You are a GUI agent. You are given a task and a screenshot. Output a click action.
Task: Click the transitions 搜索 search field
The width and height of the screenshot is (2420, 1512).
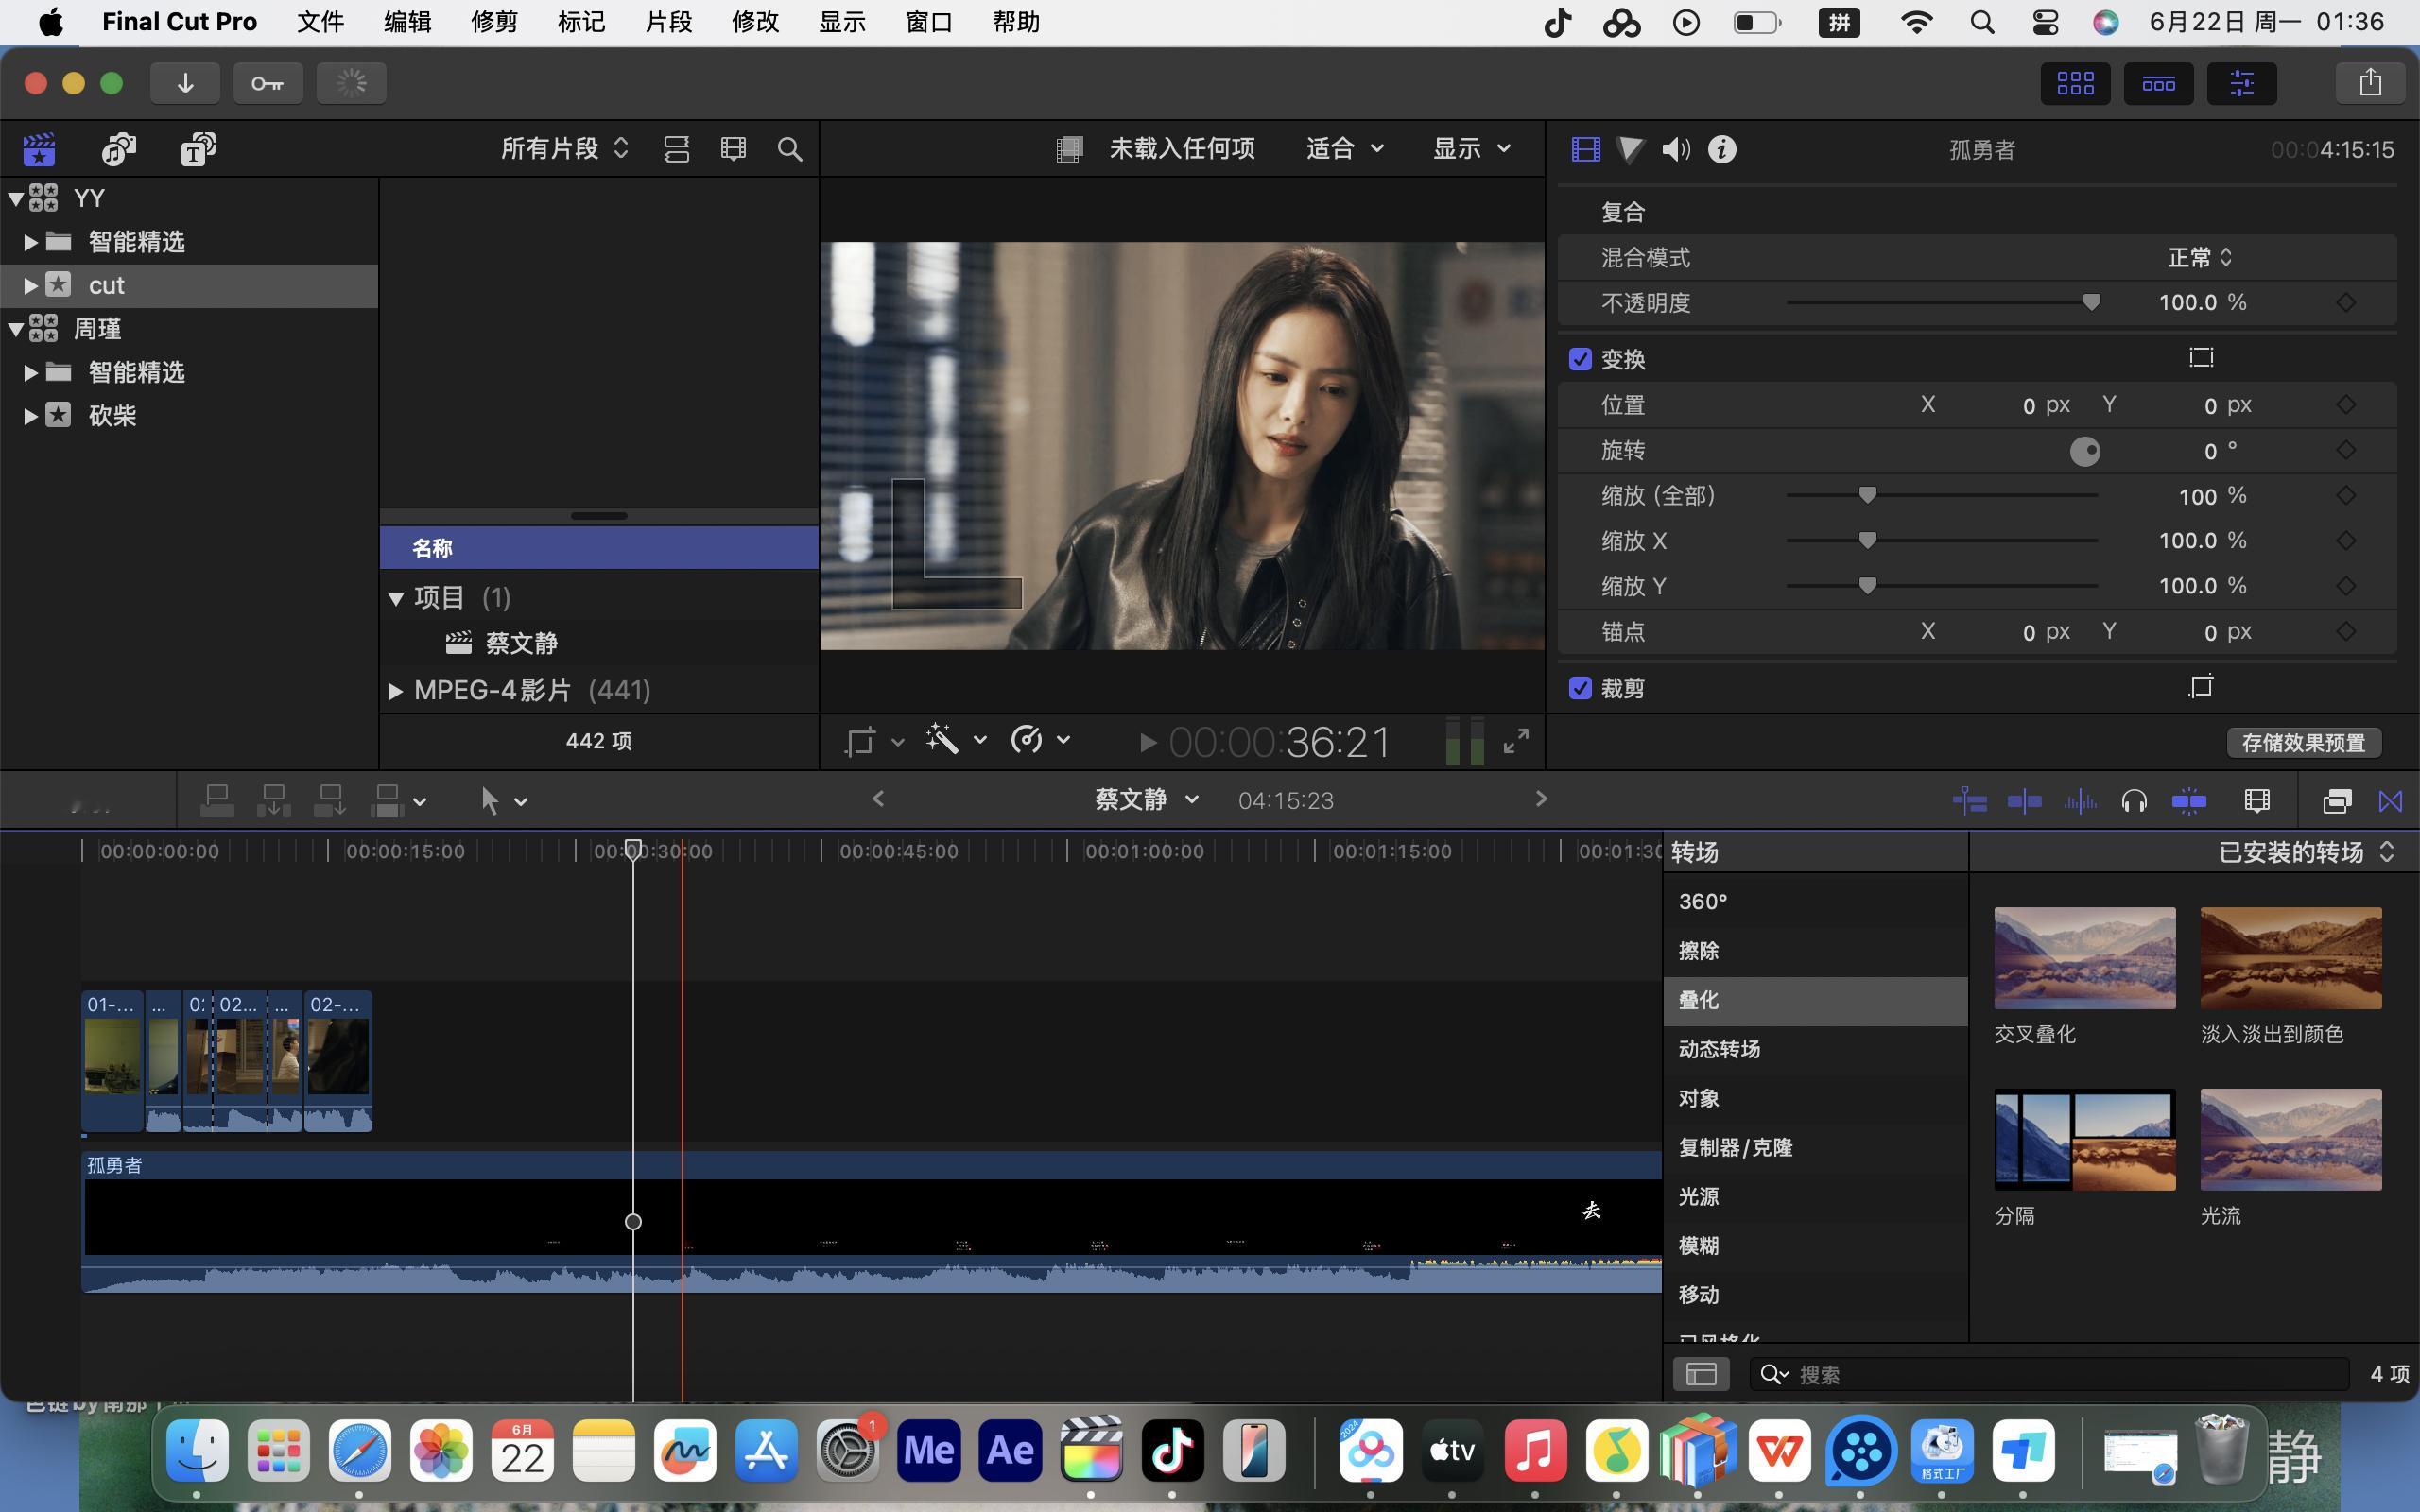tap(2049, 1375)
